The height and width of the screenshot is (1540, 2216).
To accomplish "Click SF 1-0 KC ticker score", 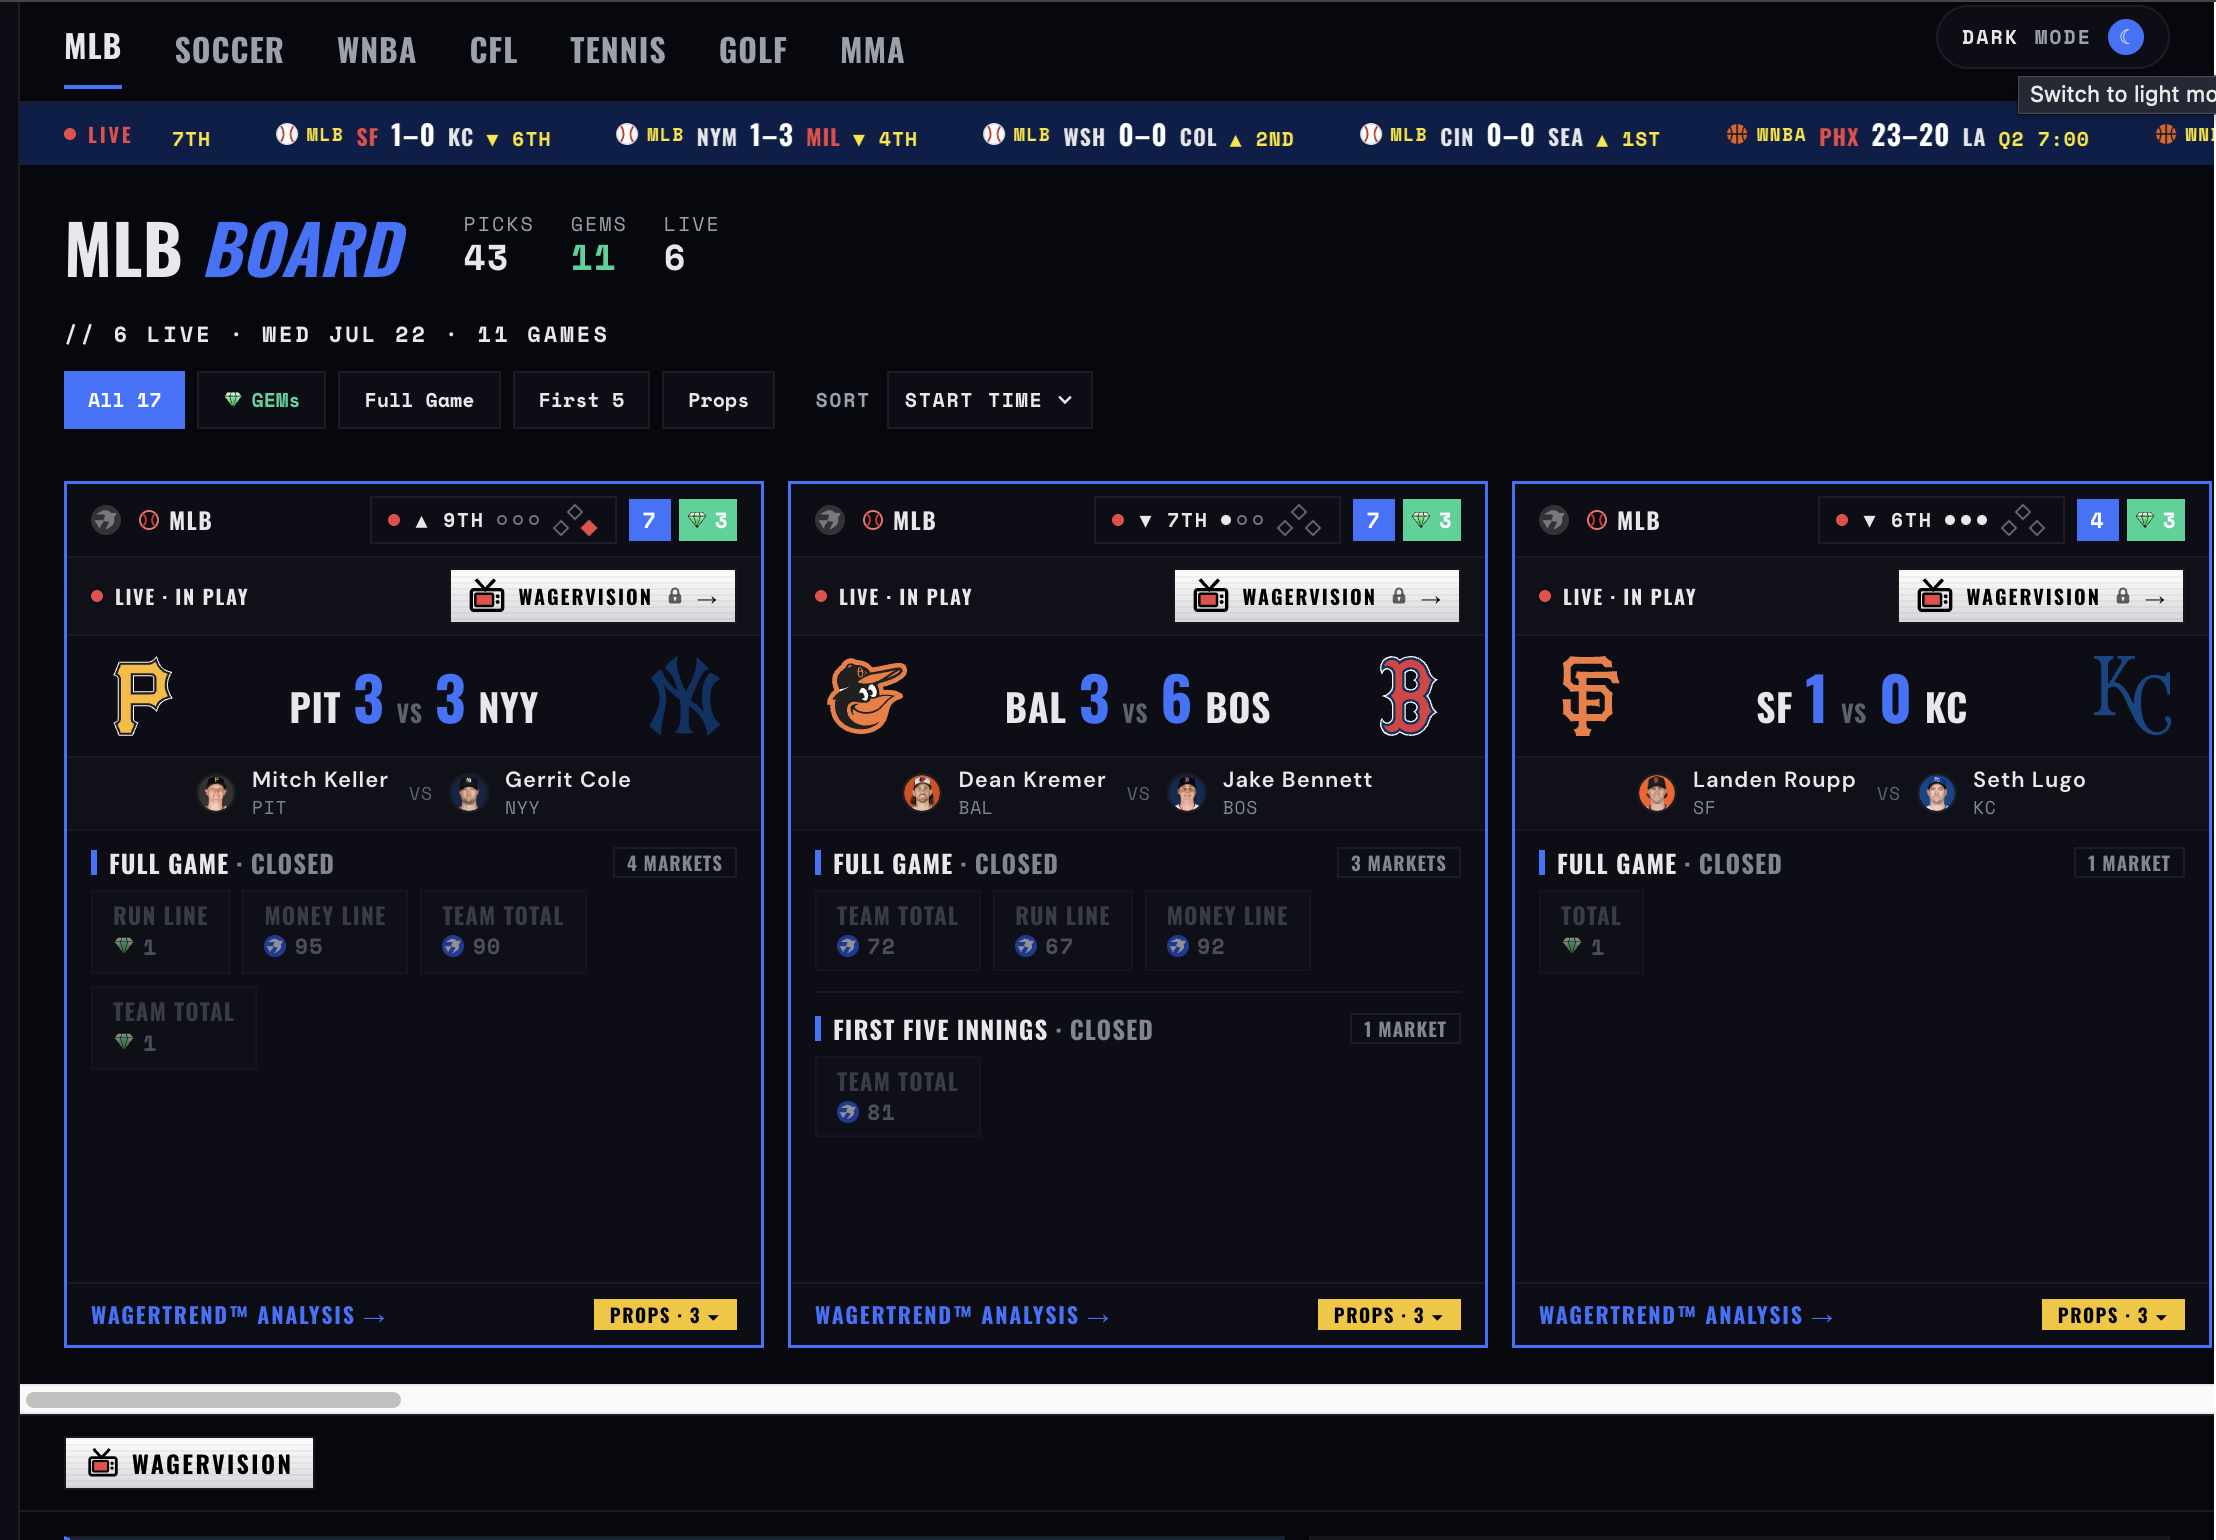I will pyautogui.click(x=413, y=136).
